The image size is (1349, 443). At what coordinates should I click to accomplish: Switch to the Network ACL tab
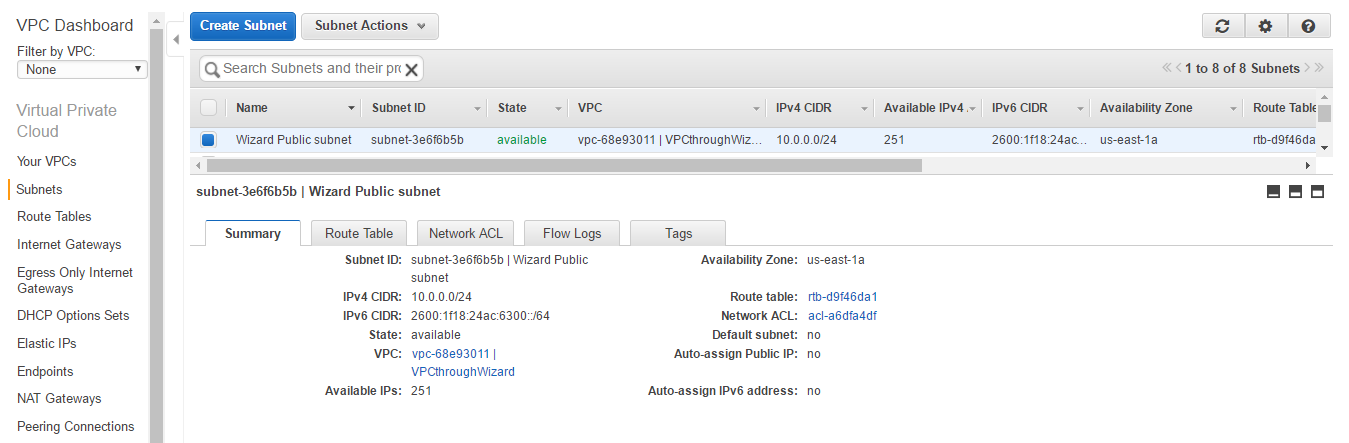point(465,233)
